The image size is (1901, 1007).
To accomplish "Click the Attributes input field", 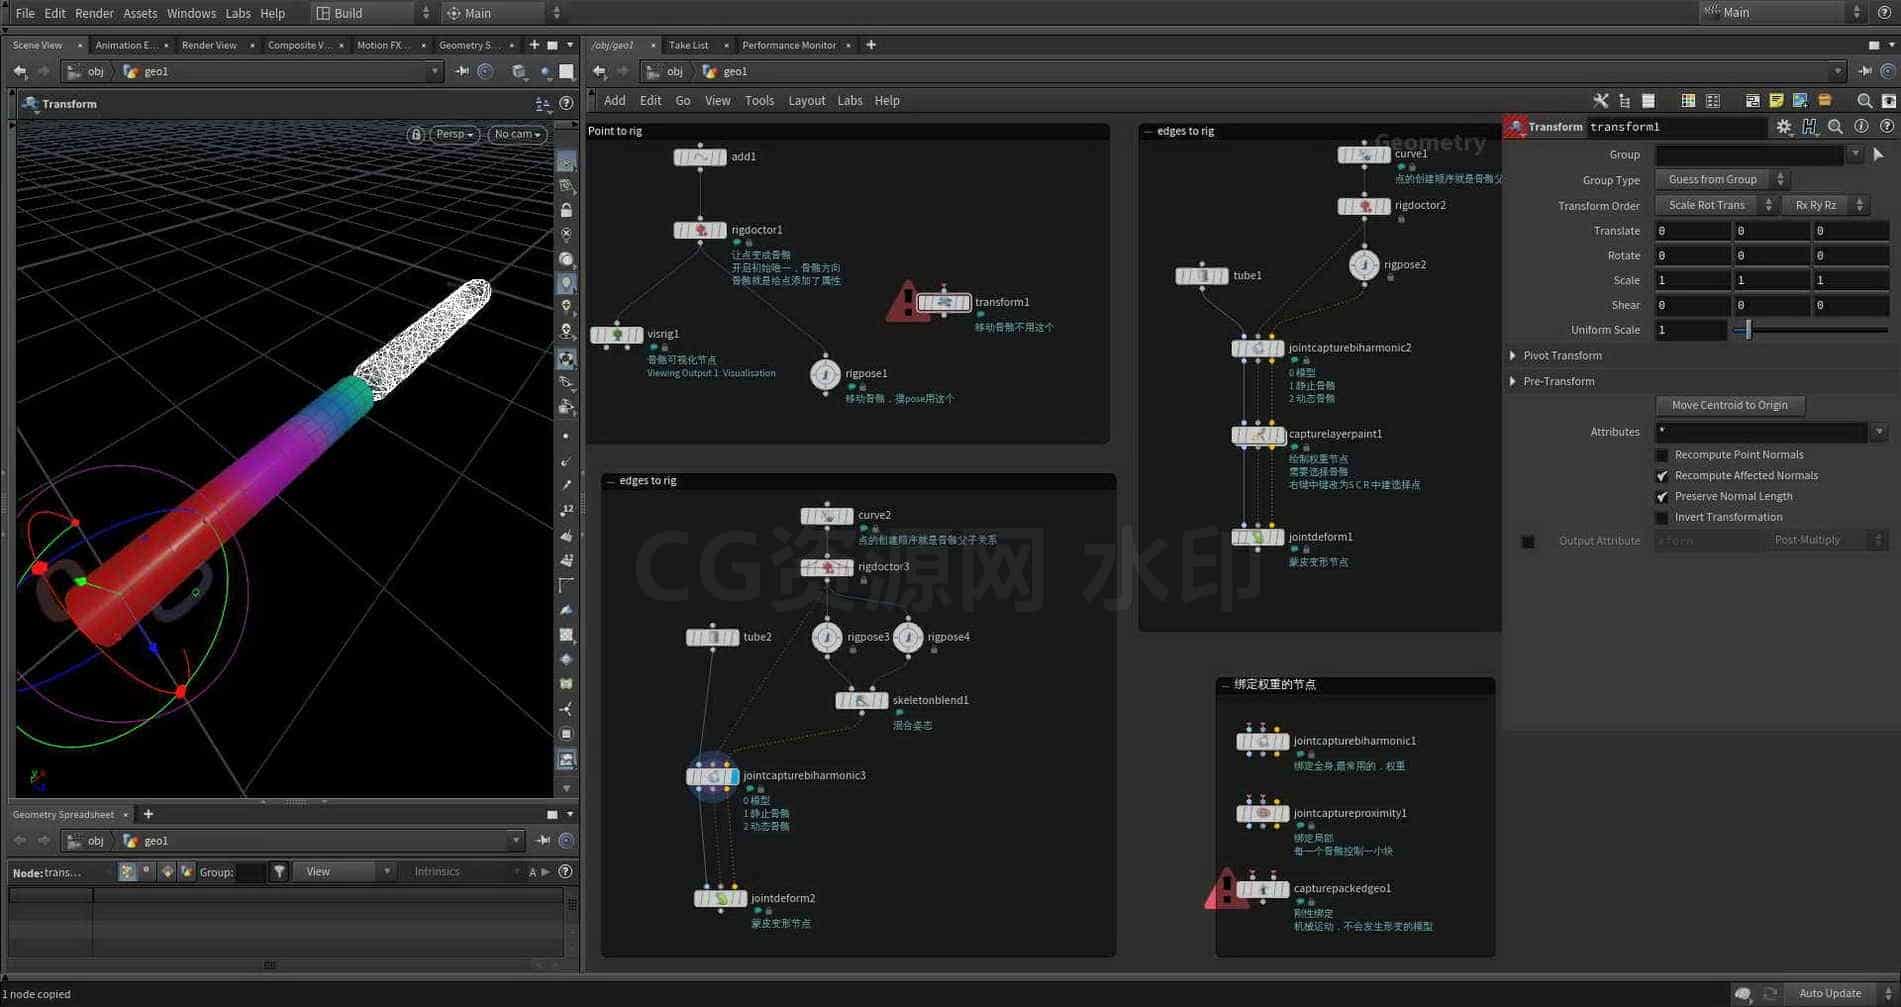I will 1762,432.
